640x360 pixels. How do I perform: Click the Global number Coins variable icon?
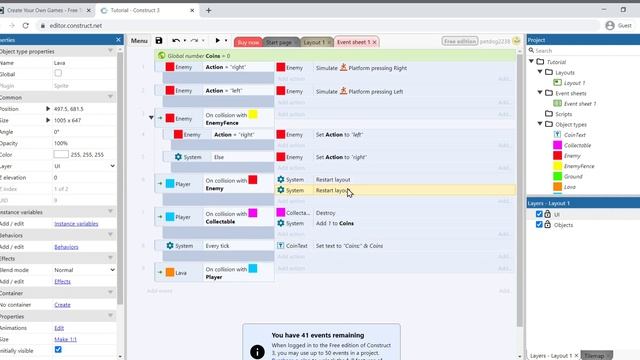click(x=162, y=56)
